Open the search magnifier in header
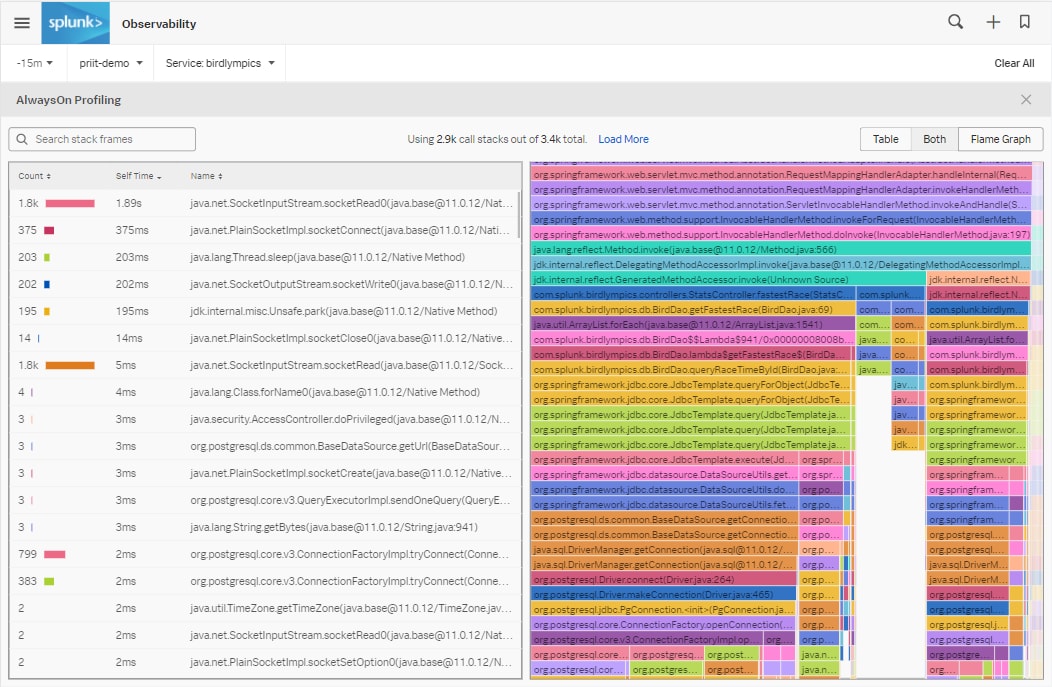This screenshot has height=687, width=1052. 955,22
